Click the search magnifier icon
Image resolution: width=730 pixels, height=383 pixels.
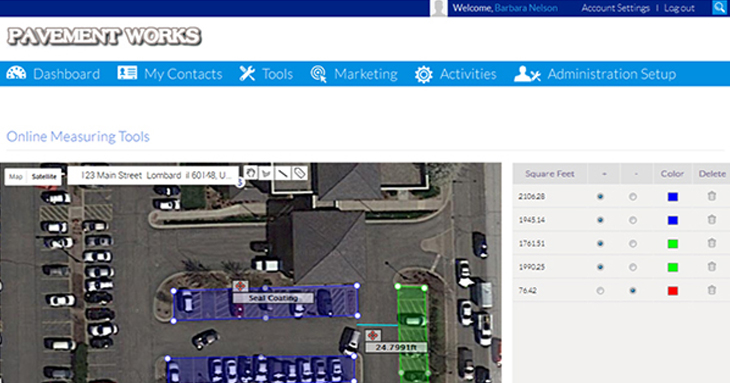(x=719, y=7)
